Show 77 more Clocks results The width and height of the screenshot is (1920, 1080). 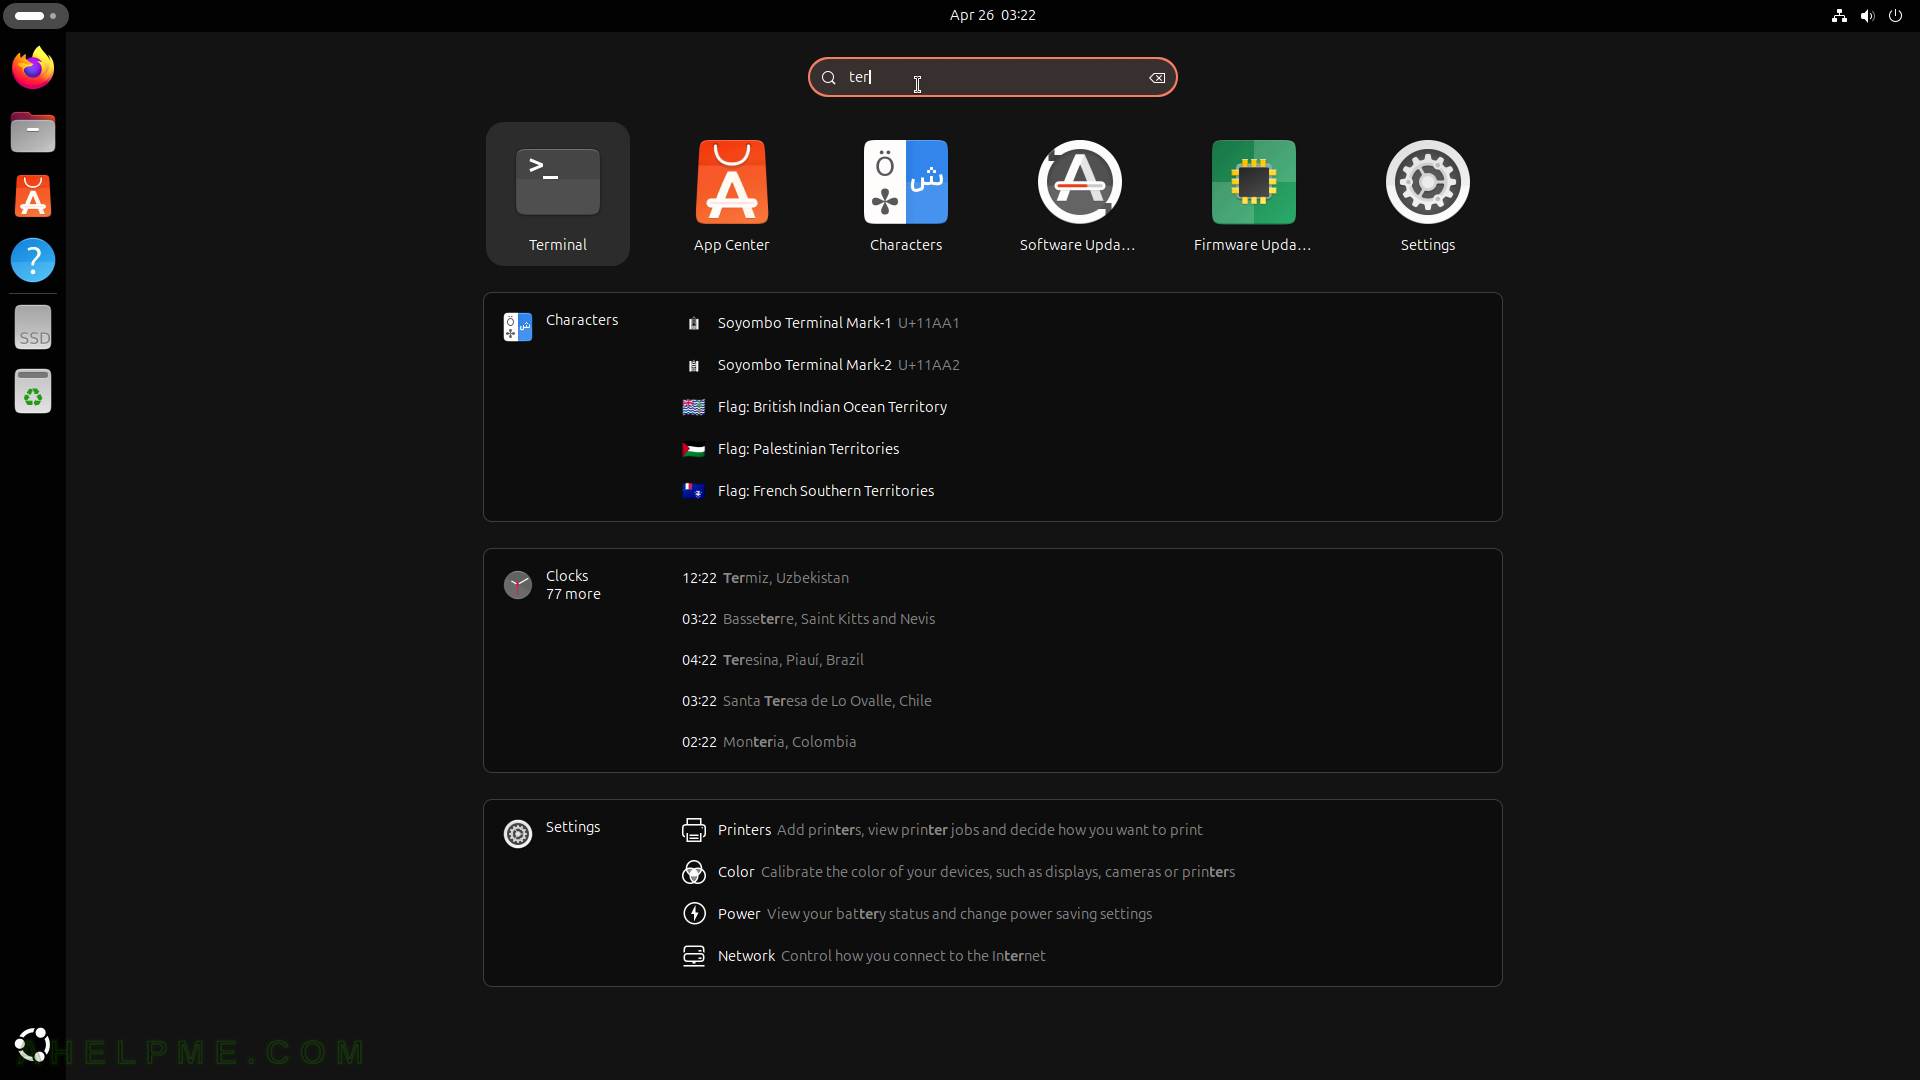click(x=573, y=594)
